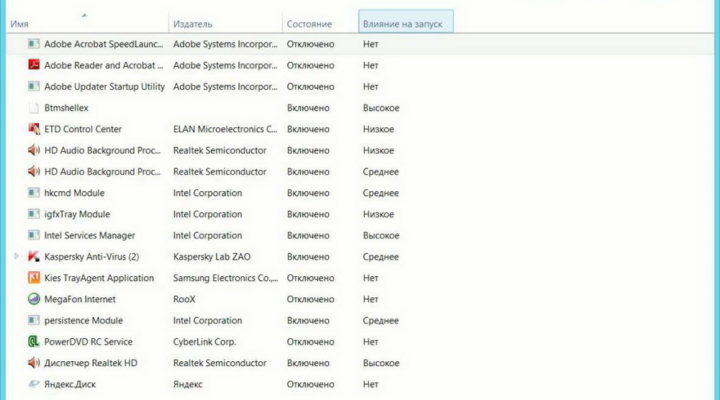Click the orange Kies TrayAgent icon
Viewport: 720px width, 400px height.
[34, 277]
